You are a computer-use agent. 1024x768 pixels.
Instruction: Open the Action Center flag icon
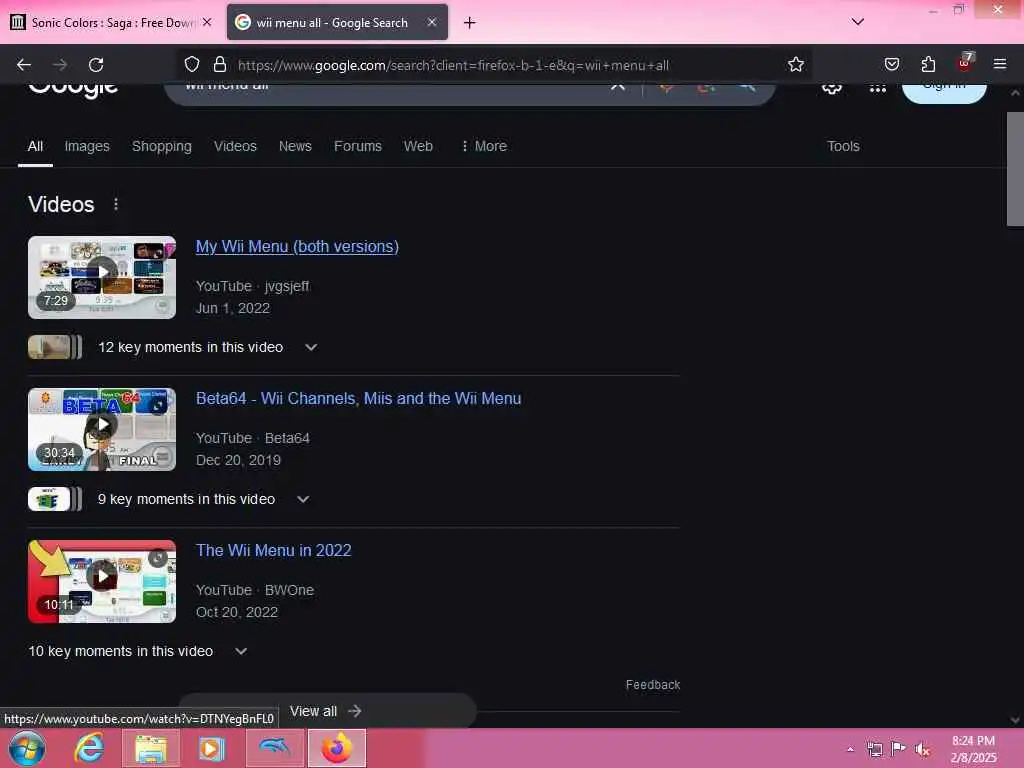(x=899, y=749)
